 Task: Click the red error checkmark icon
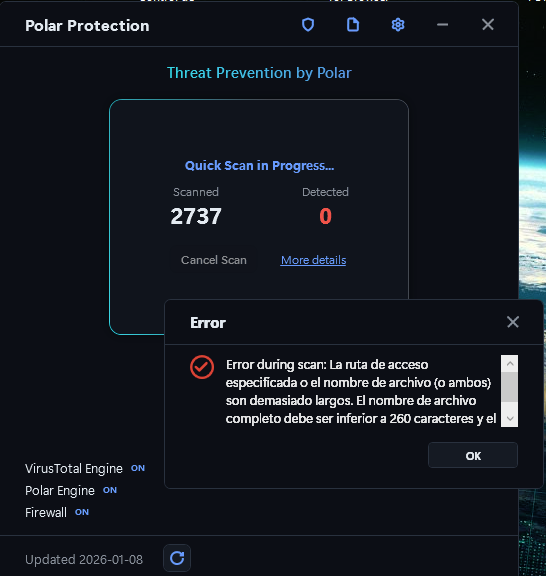[x=202, y=367]
